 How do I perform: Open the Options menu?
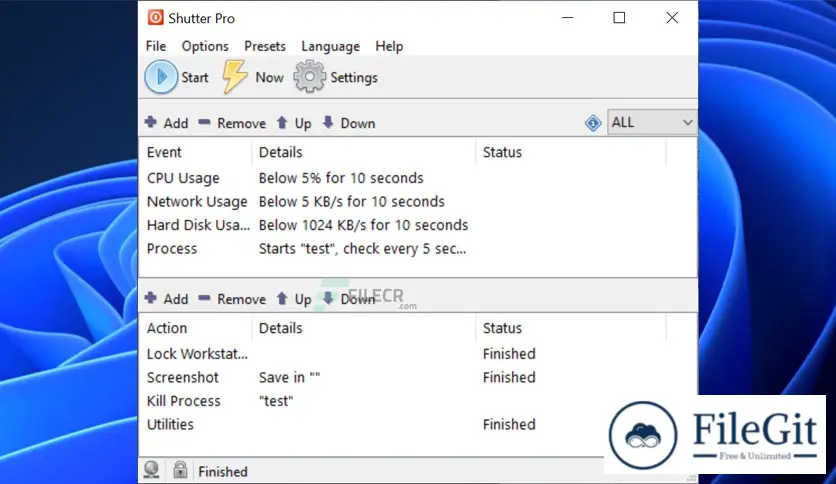click(x=205, y=46)
